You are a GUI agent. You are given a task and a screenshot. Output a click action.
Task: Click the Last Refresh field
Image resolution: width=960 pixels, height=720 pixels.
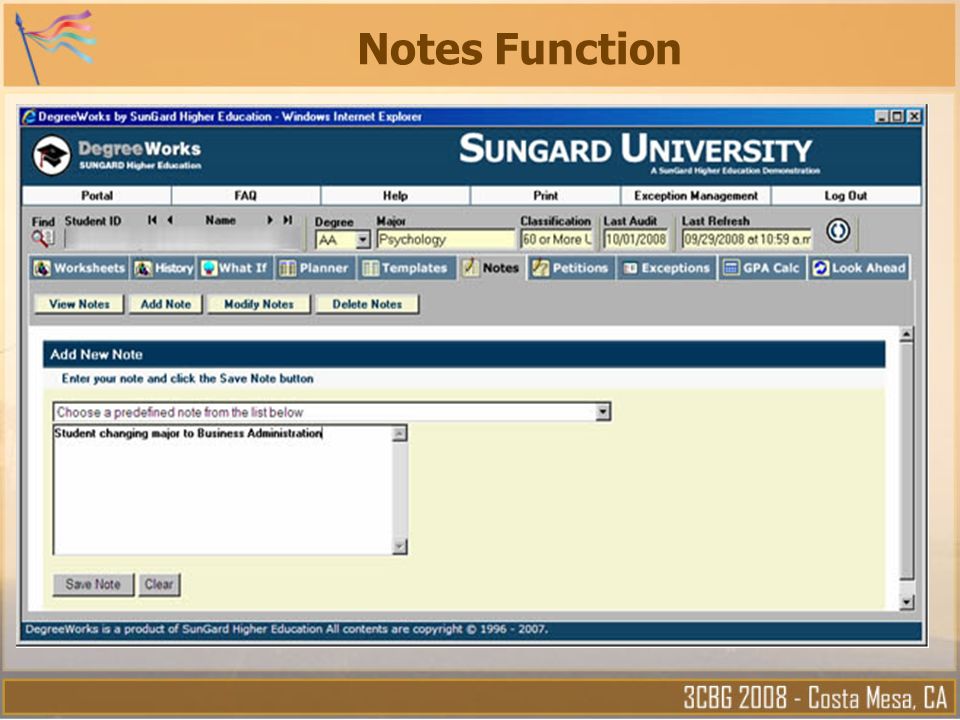tap(747, 239)
